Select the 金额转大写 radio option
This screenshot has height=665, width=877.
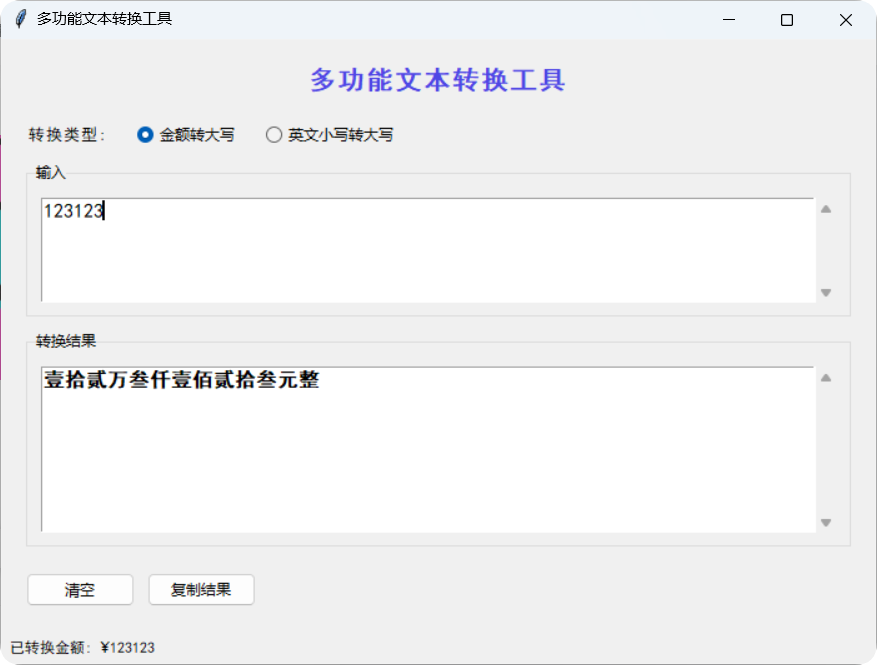tap(186, 135)
